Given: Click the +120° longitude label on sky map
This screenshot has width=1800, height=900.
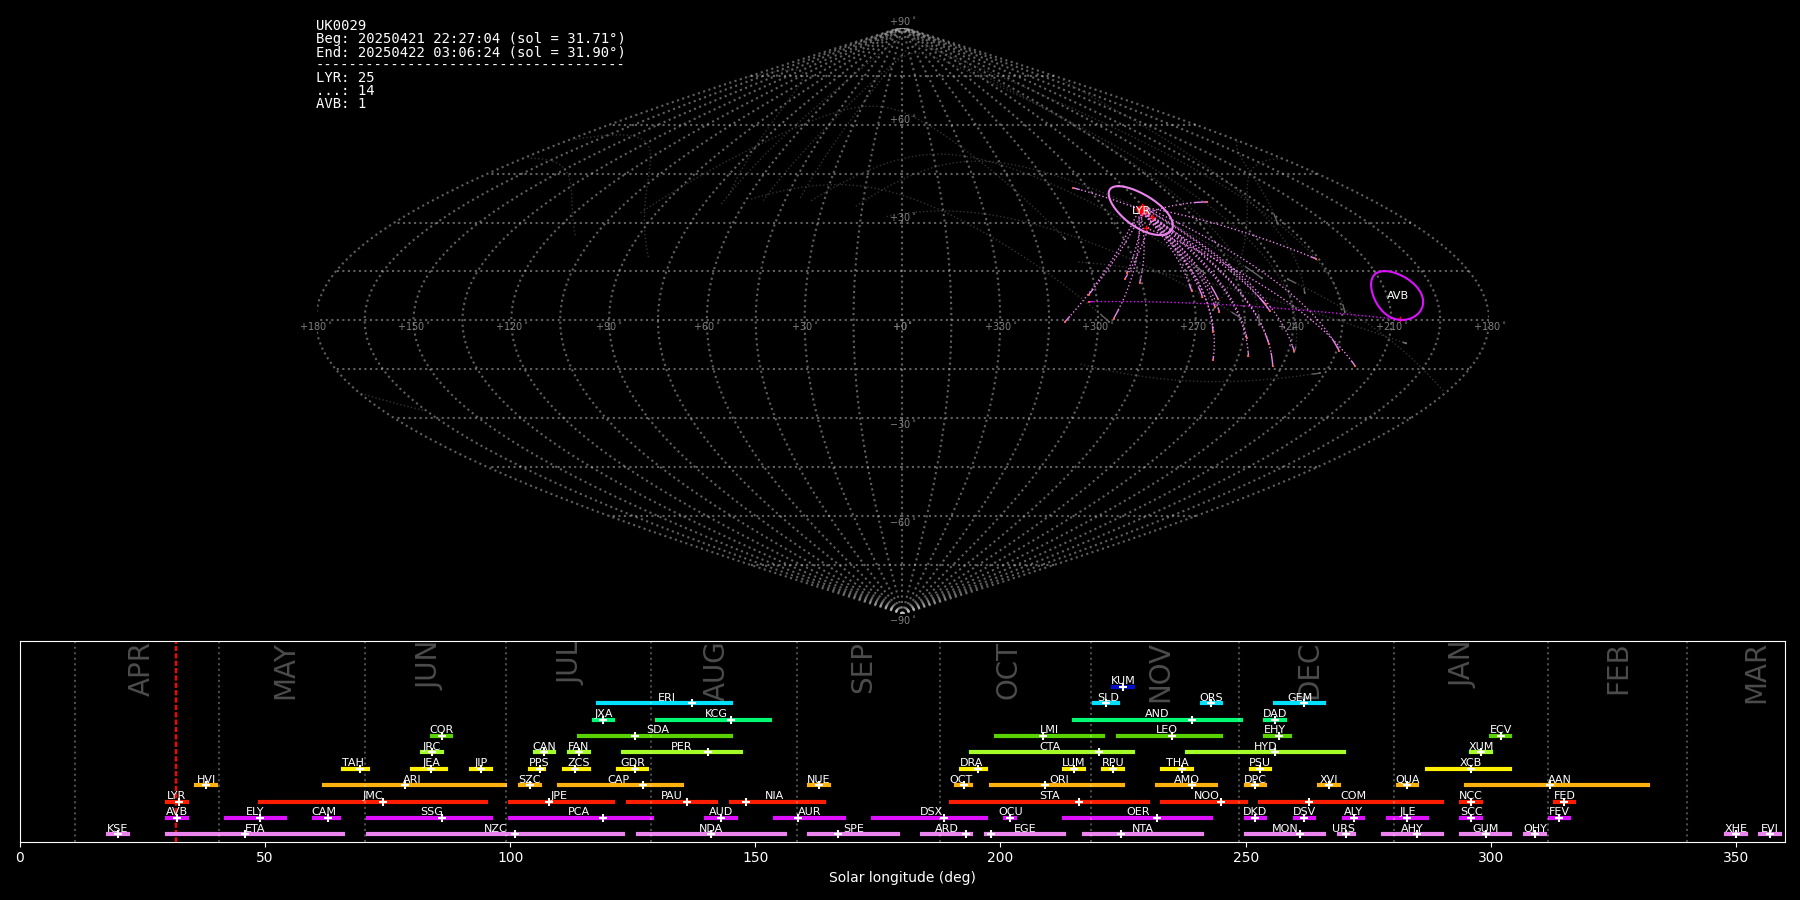Looking at the screenshot, I should [x=510, y=327].
